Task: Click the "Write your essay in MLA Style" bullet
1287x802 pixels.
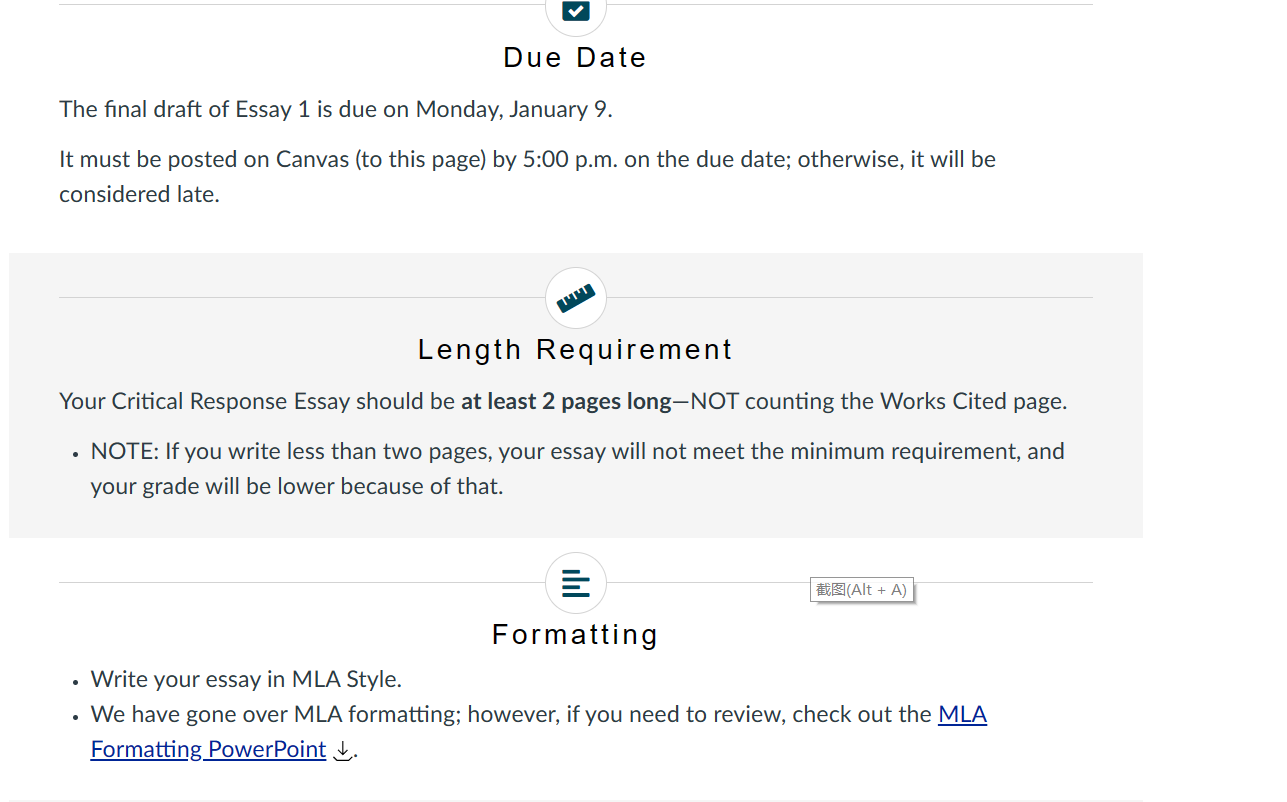Action: 244,679
